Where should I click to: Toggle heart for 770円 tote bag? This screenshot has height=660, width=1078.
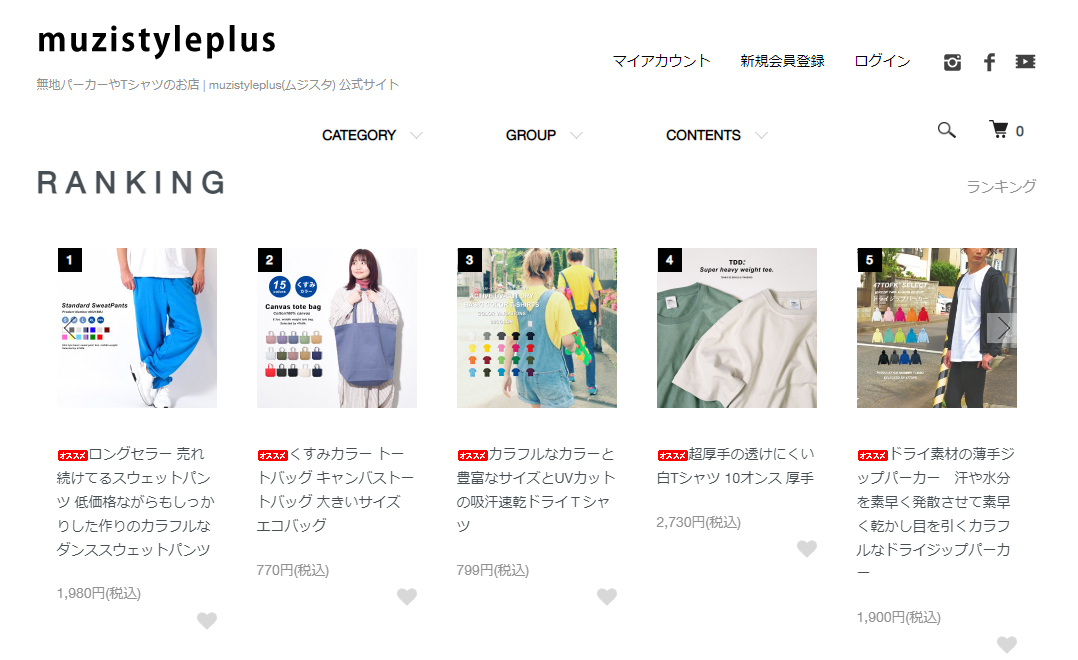click(x=407, y=596)
